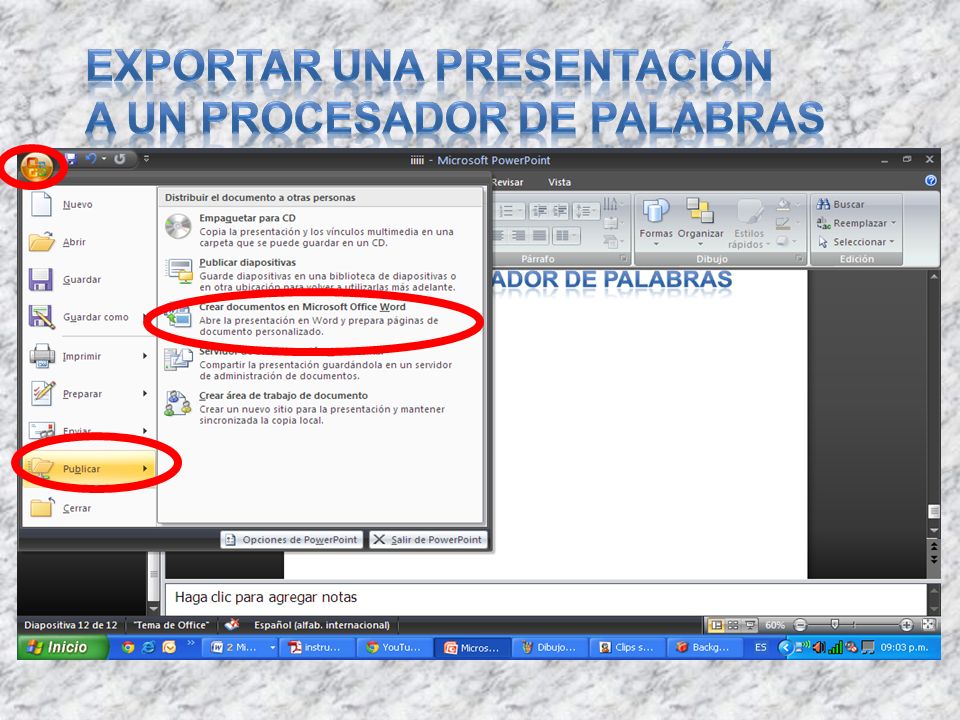Image resolution: width=960 pixels, height=720 pixels.
Task: Click the zoom out minus button
Action: coord(800,625)
